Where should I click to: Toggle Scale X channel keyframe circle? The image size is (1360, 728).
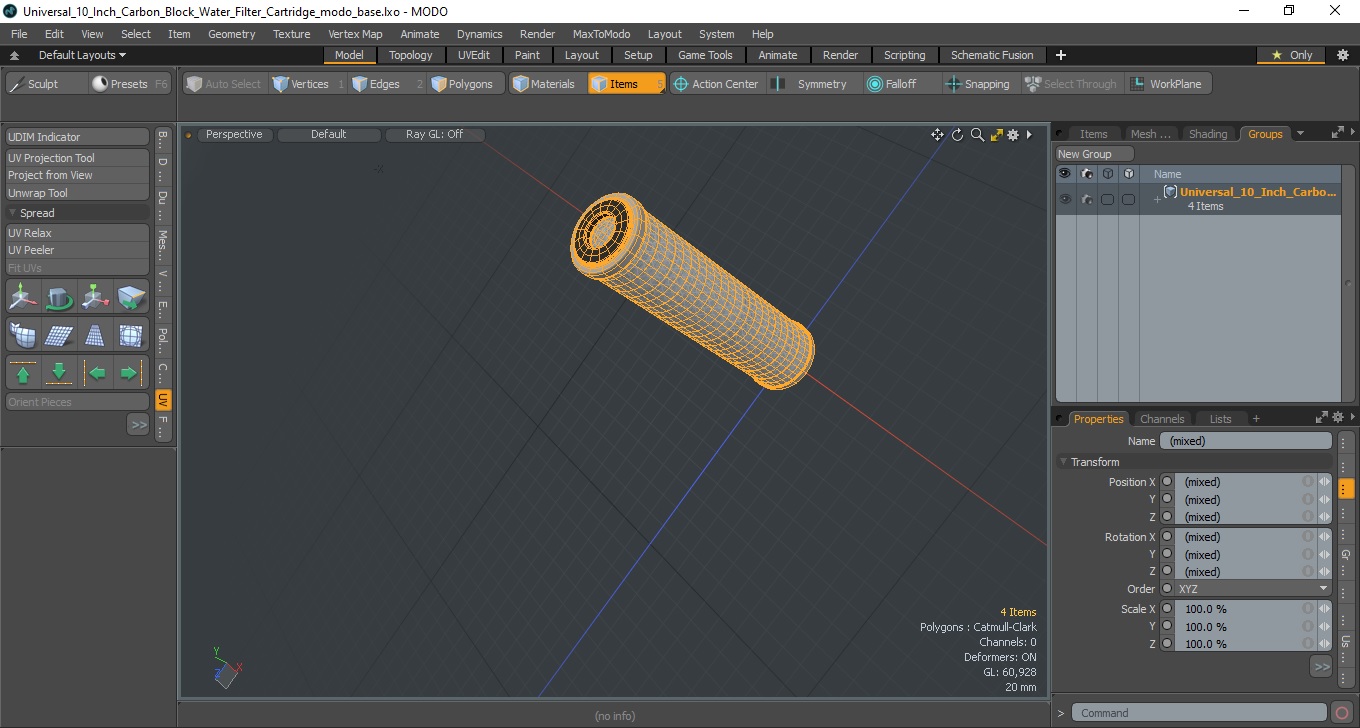(x=1167, y=609)
